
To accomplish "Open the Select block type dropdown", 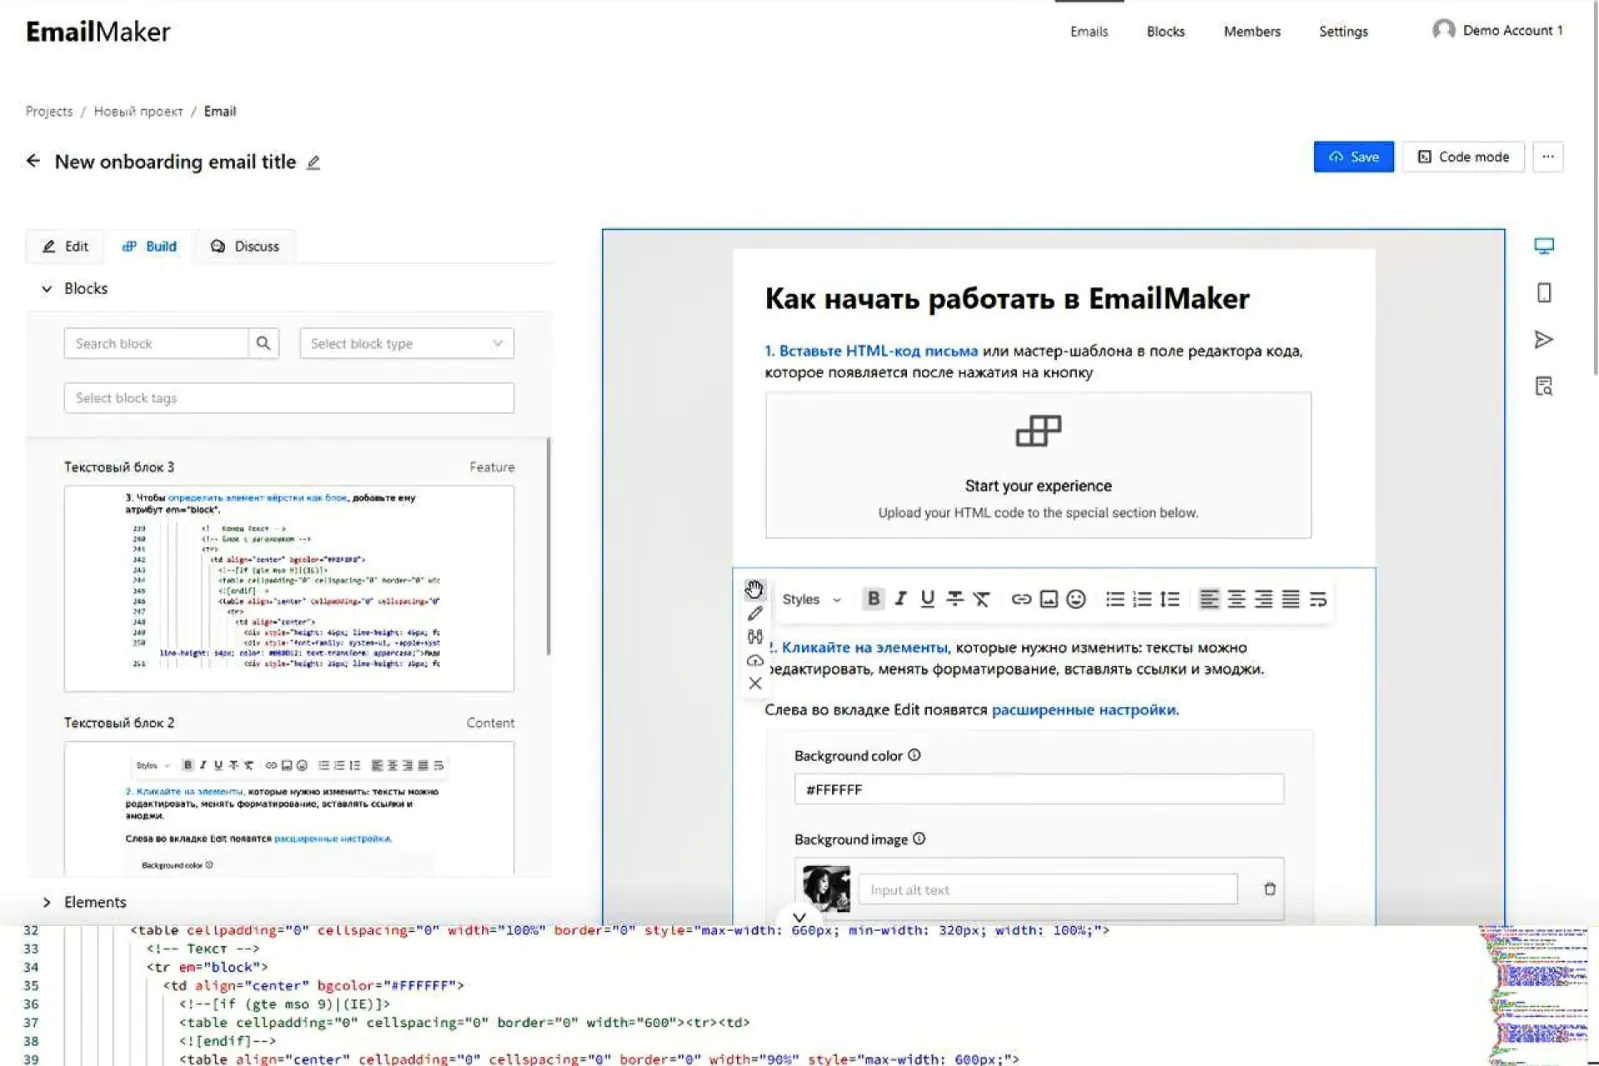I will pos(407,343).
